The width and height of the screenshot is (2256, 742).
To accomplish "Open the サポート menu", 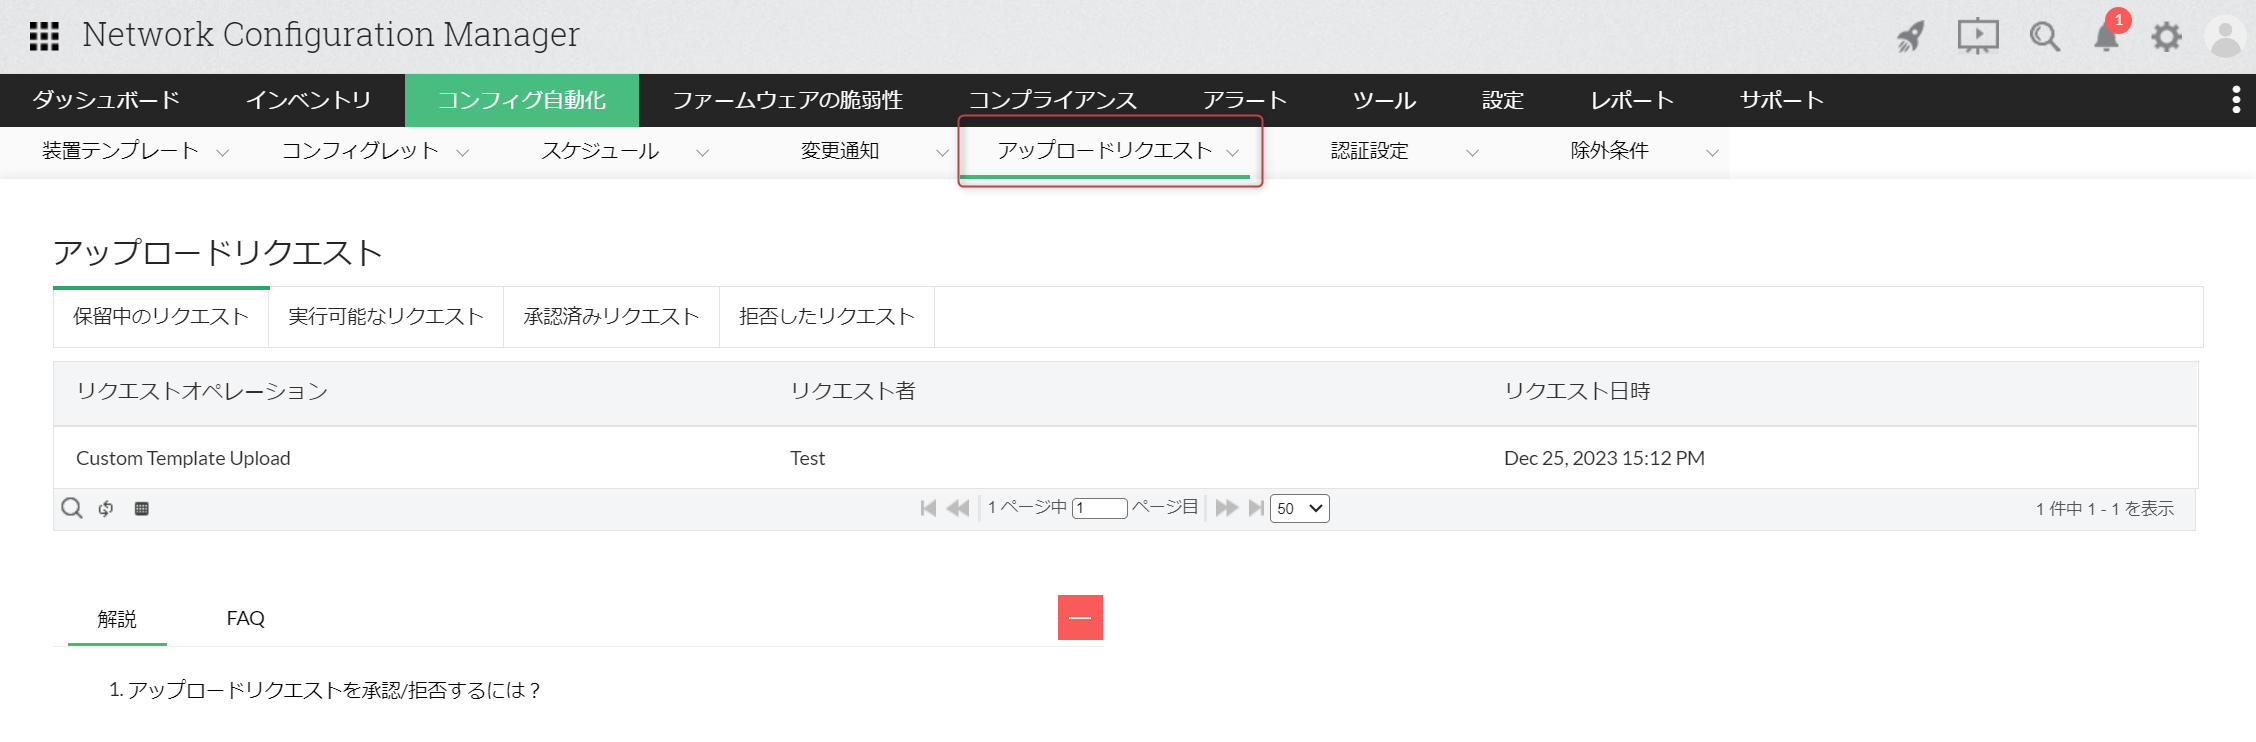I will click(x=1782, y=100).
